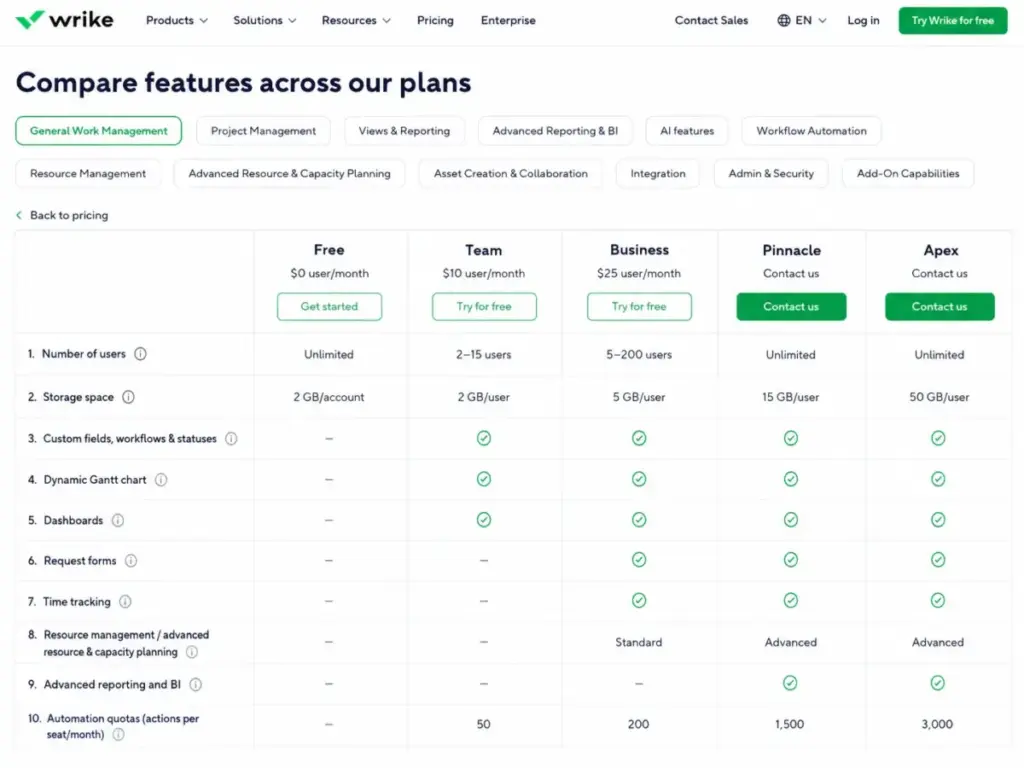Open info icon for Advanced reporting and BI

pyautogui.click(x=195, y=684)
